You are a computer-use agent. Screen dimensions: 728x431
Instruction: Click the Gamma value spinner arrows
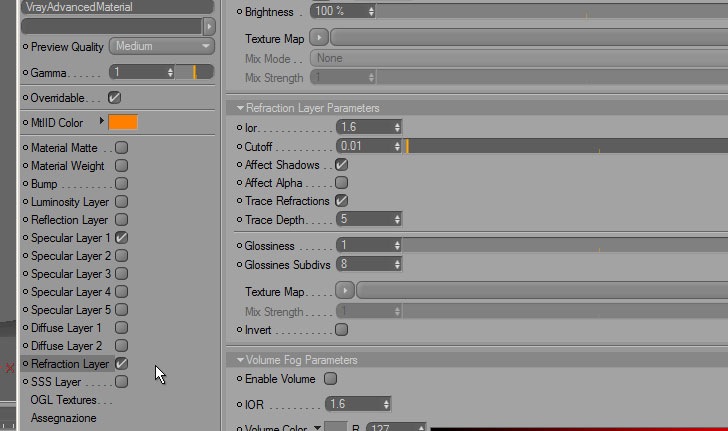tap(170, 72)
